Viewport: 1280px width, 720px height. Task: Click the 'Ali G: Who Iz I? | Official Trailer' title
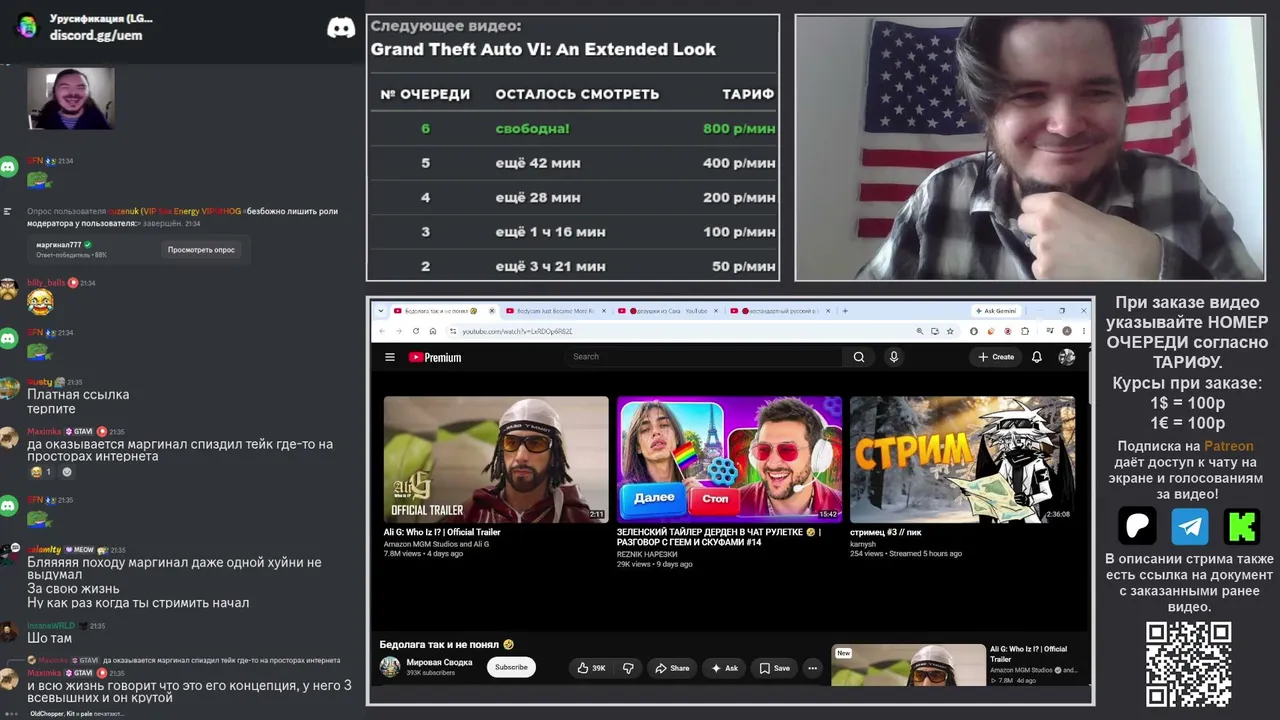(442, 532)
